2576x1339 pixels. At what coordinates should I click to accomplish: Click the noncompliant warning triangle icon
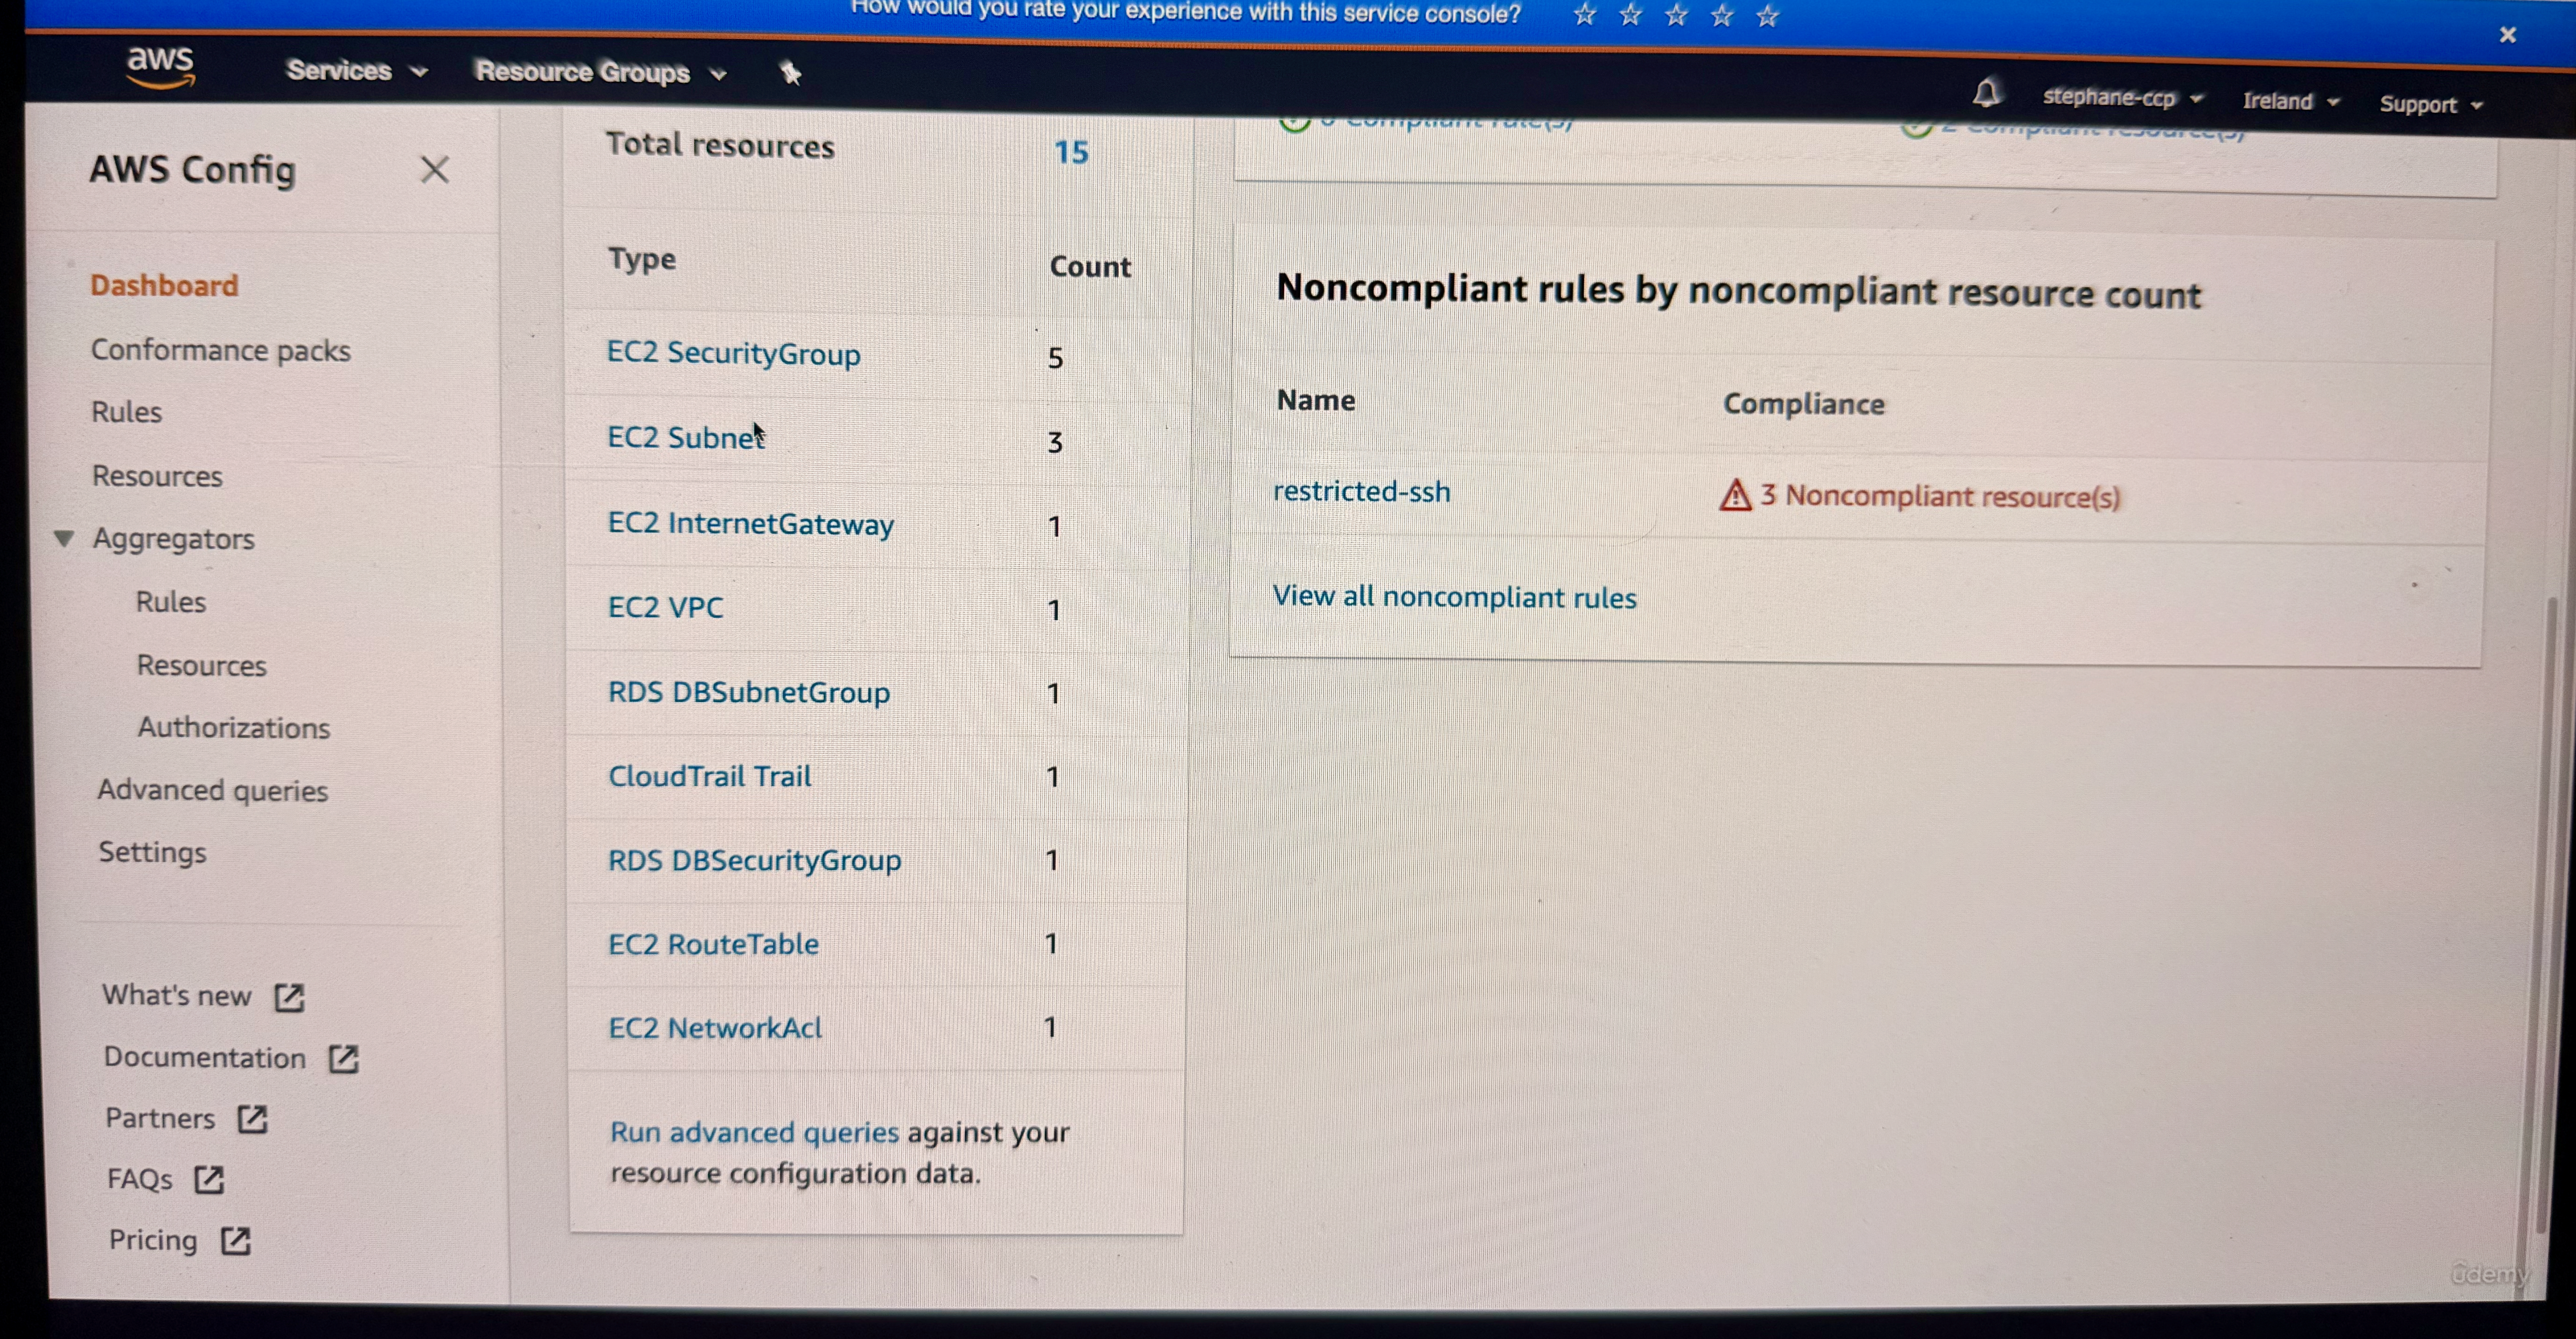coord(1735,495)
